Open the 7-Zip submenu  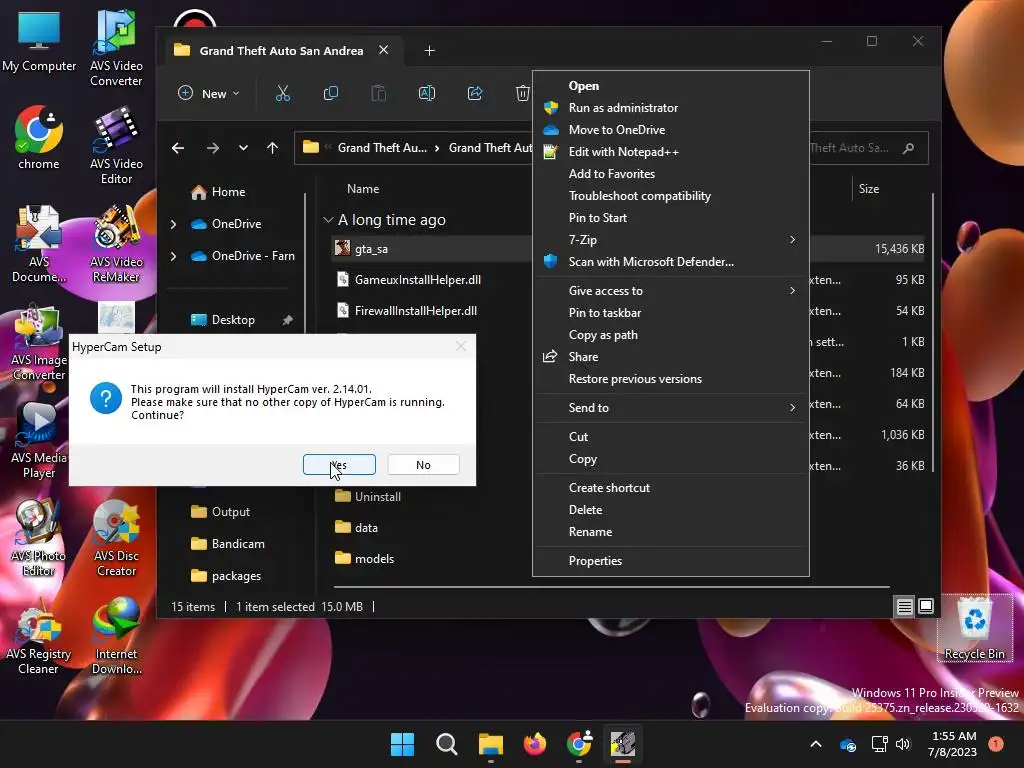point(671,240)
